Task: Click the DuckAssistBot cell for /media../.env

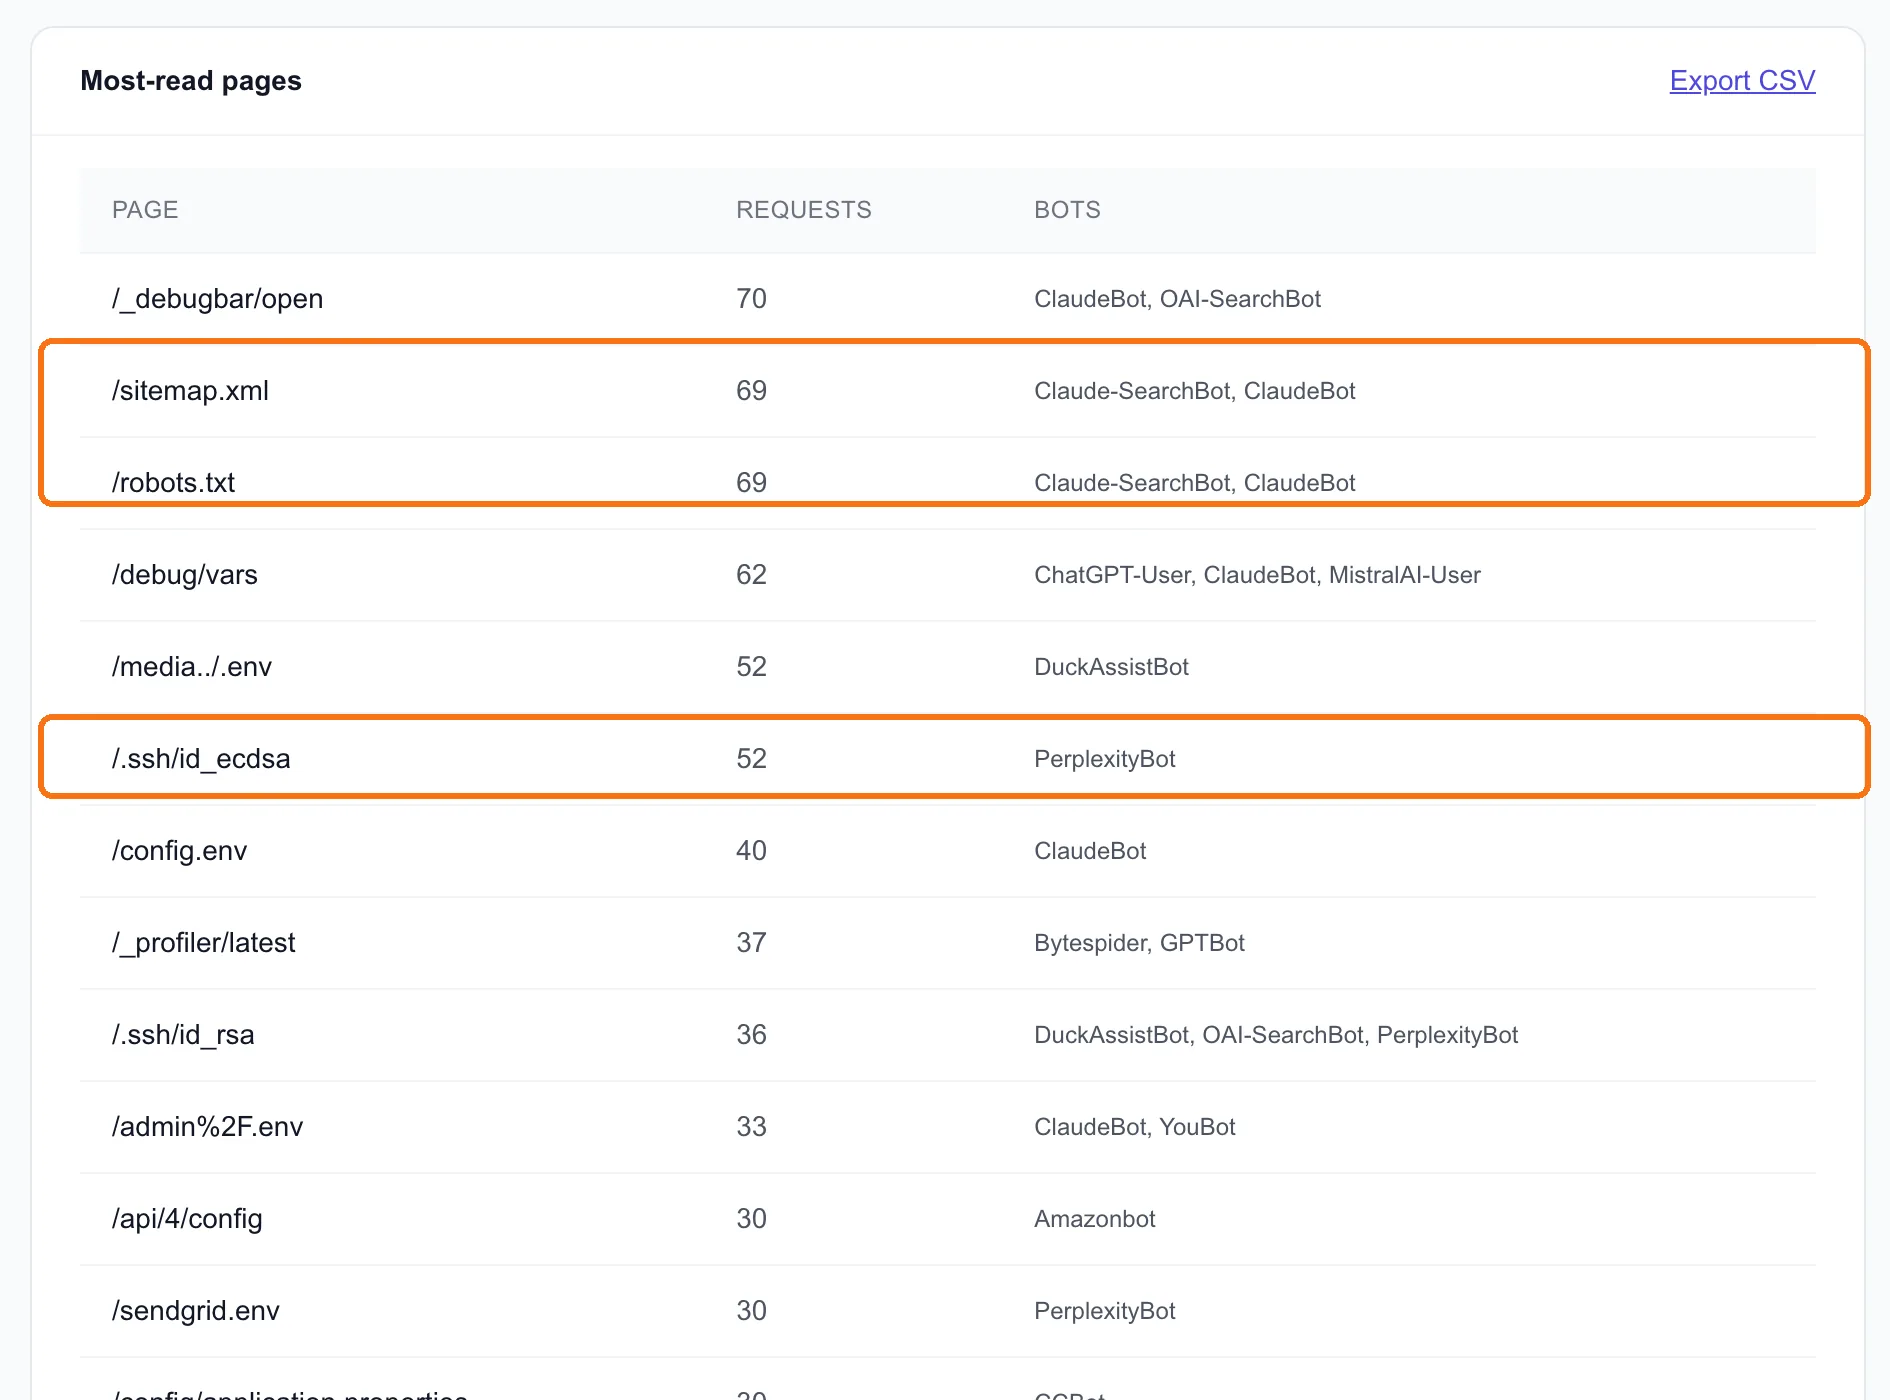Action: (1111, 667)
